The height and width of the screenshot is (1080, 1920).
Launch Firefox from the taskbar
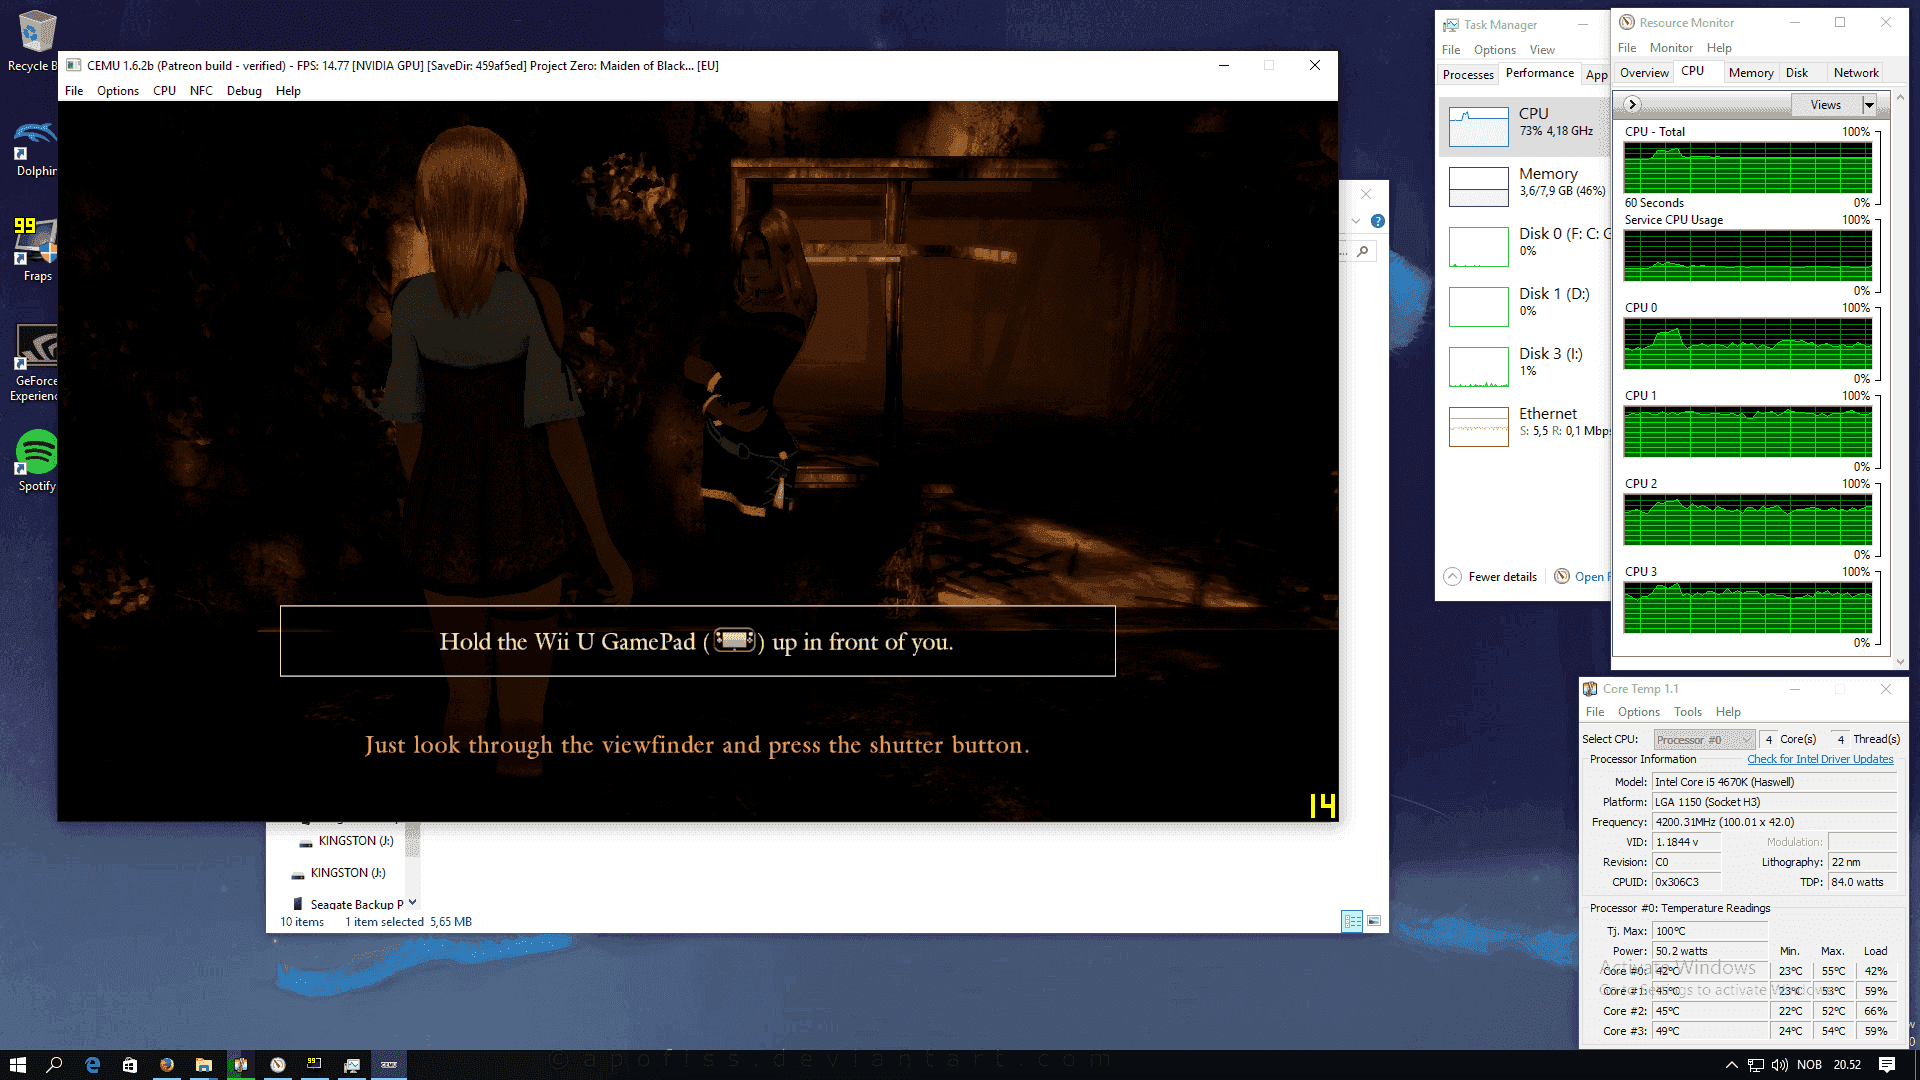point(167,1065)
